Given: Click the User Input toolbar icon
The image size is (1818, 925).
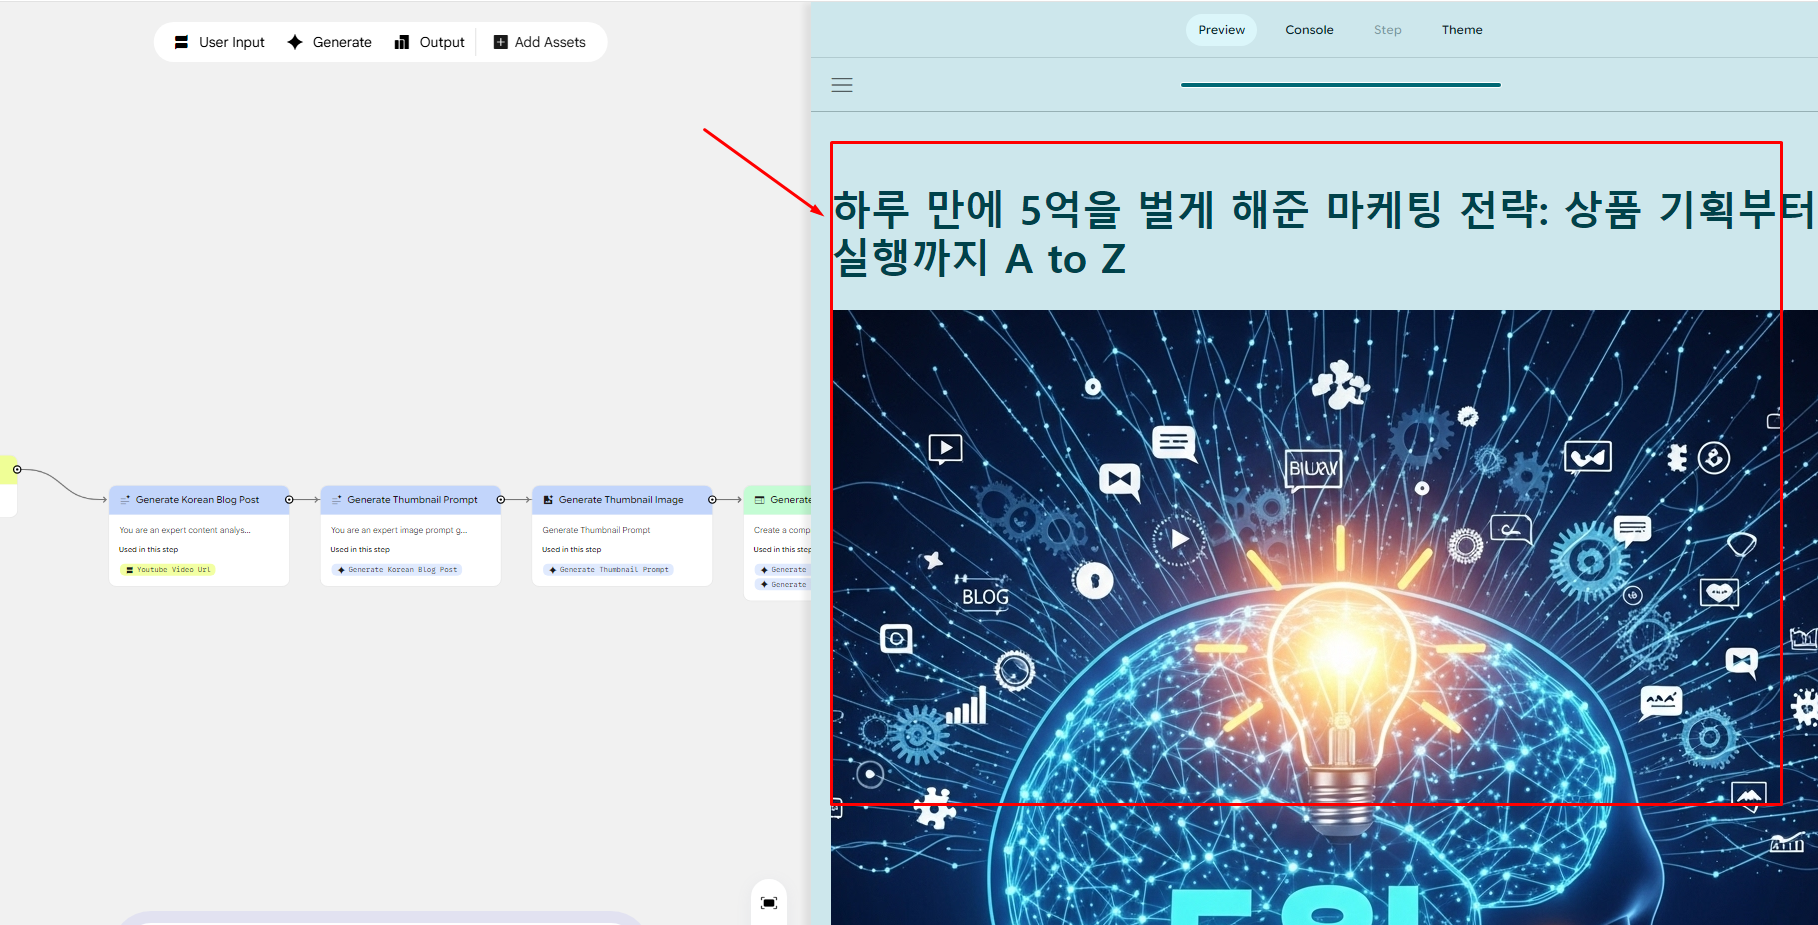Looking at the screenshot, I should (x=181, y=42).
